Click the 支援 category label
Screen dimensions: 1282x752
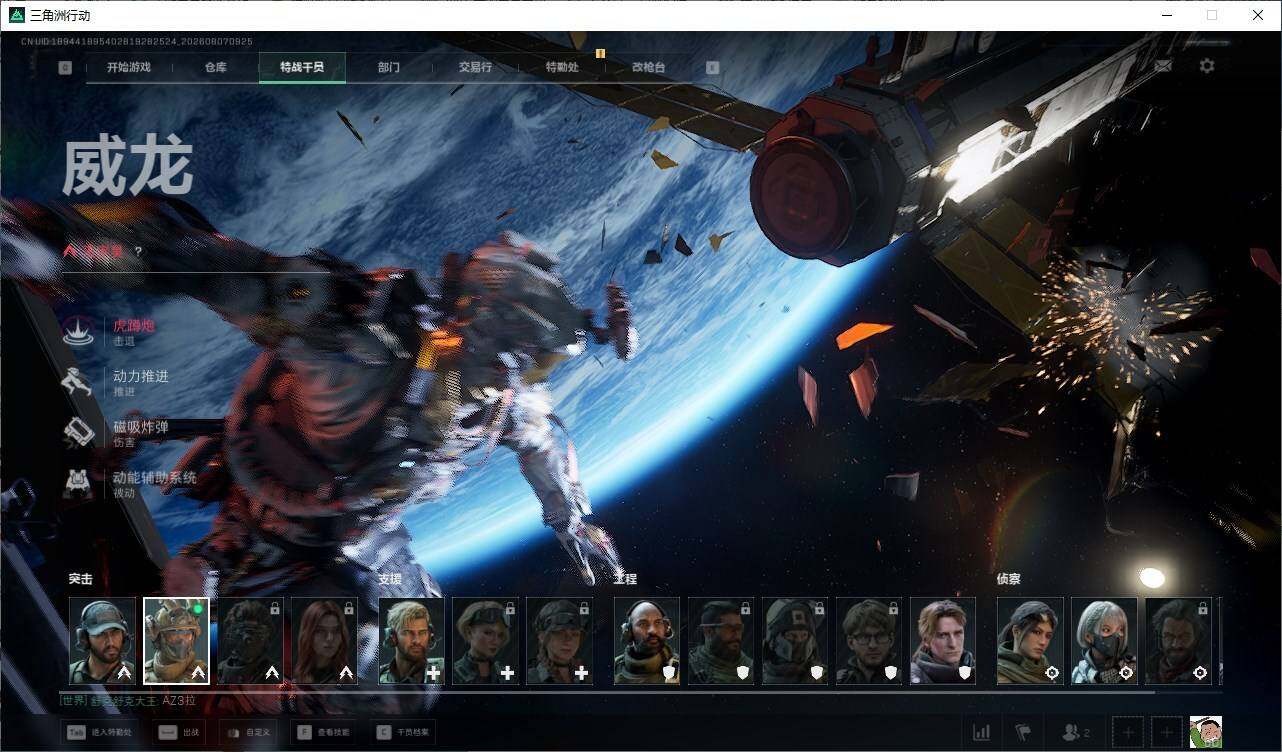tap(390, 579)
